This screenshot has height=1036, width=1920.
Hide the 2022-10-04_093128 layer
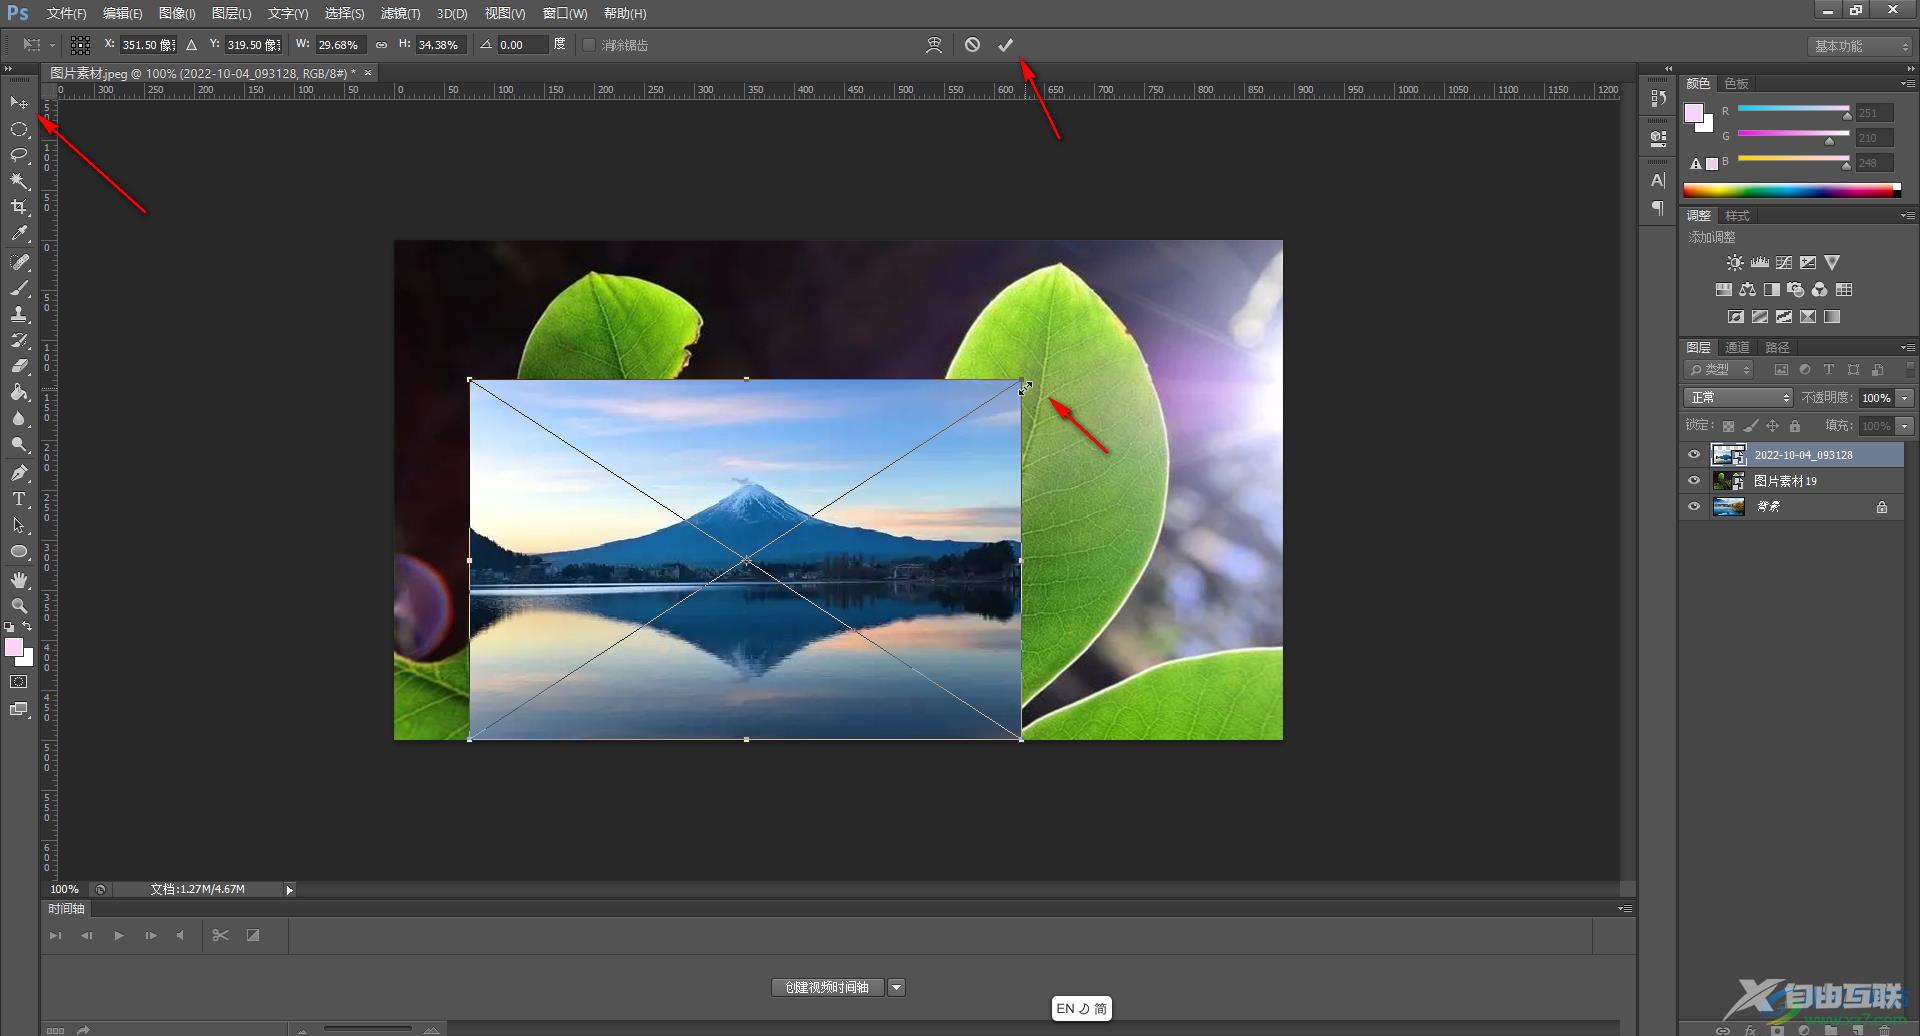1694,455
